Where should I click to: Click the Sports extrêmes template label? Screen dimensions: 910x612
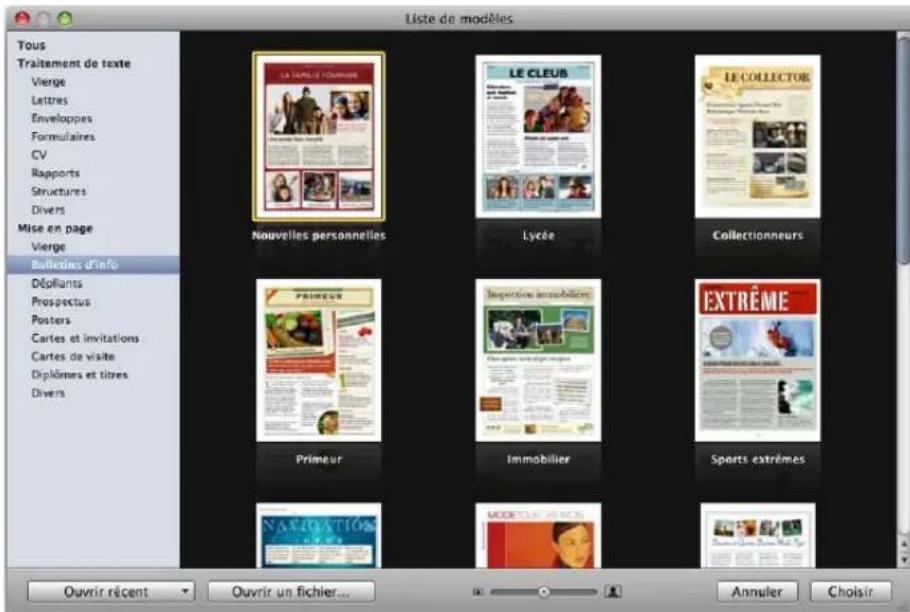point(757,459)
